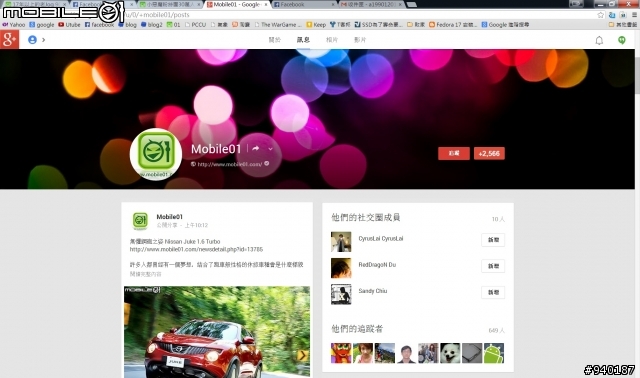Open the blog2 bookmark
This screenshot has height=378, width=640.
click(151, 24)
